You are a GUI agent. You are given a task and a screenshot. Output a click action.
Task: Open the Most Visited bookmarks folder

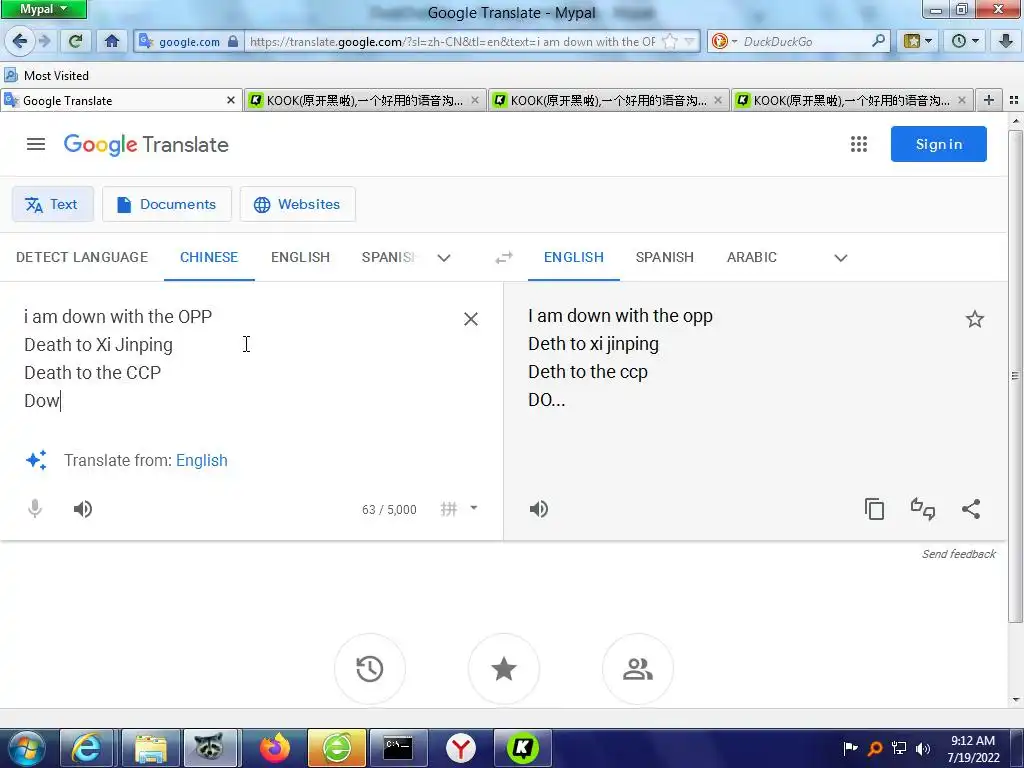[x=47, y=75]
